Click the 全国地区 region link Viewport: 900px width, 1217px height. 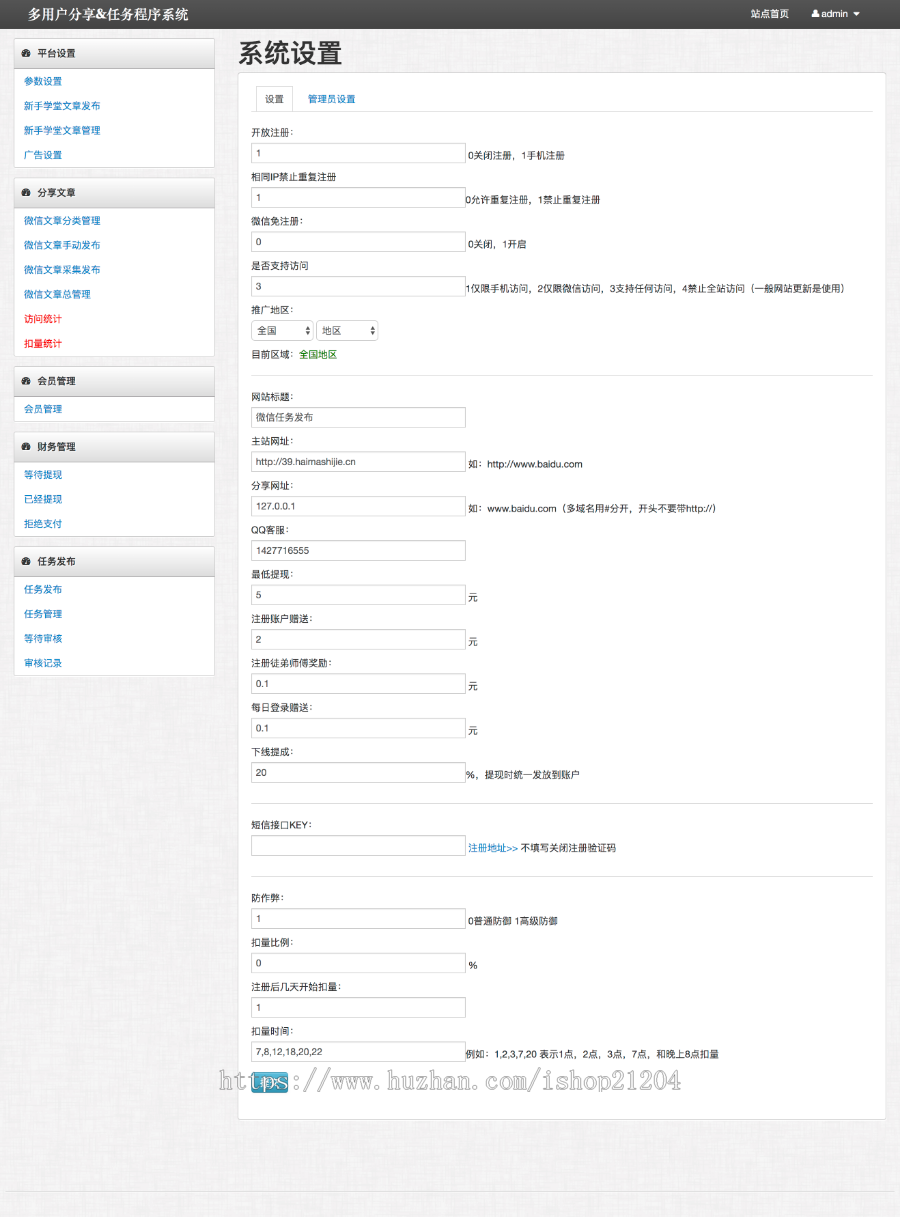(x=318, y=353)
